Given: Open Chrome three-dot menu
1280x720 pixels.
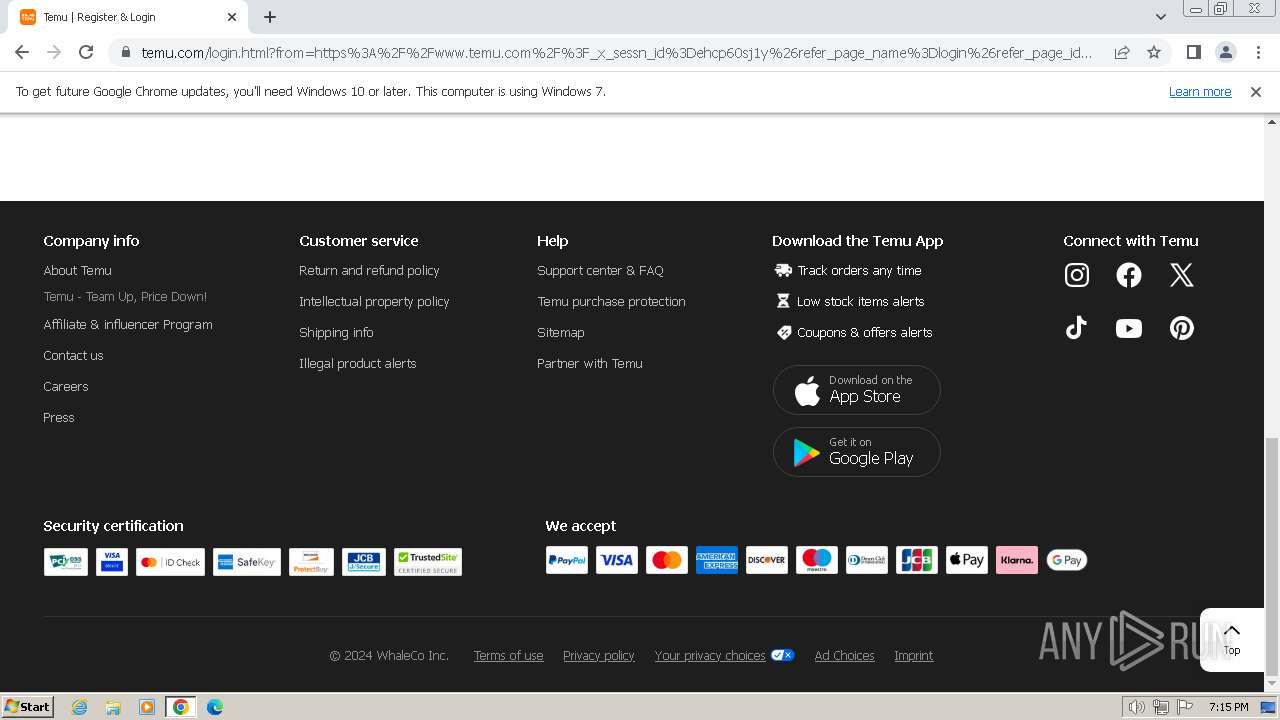Looking at the screenshot, I should click(x=1258, y=52).
